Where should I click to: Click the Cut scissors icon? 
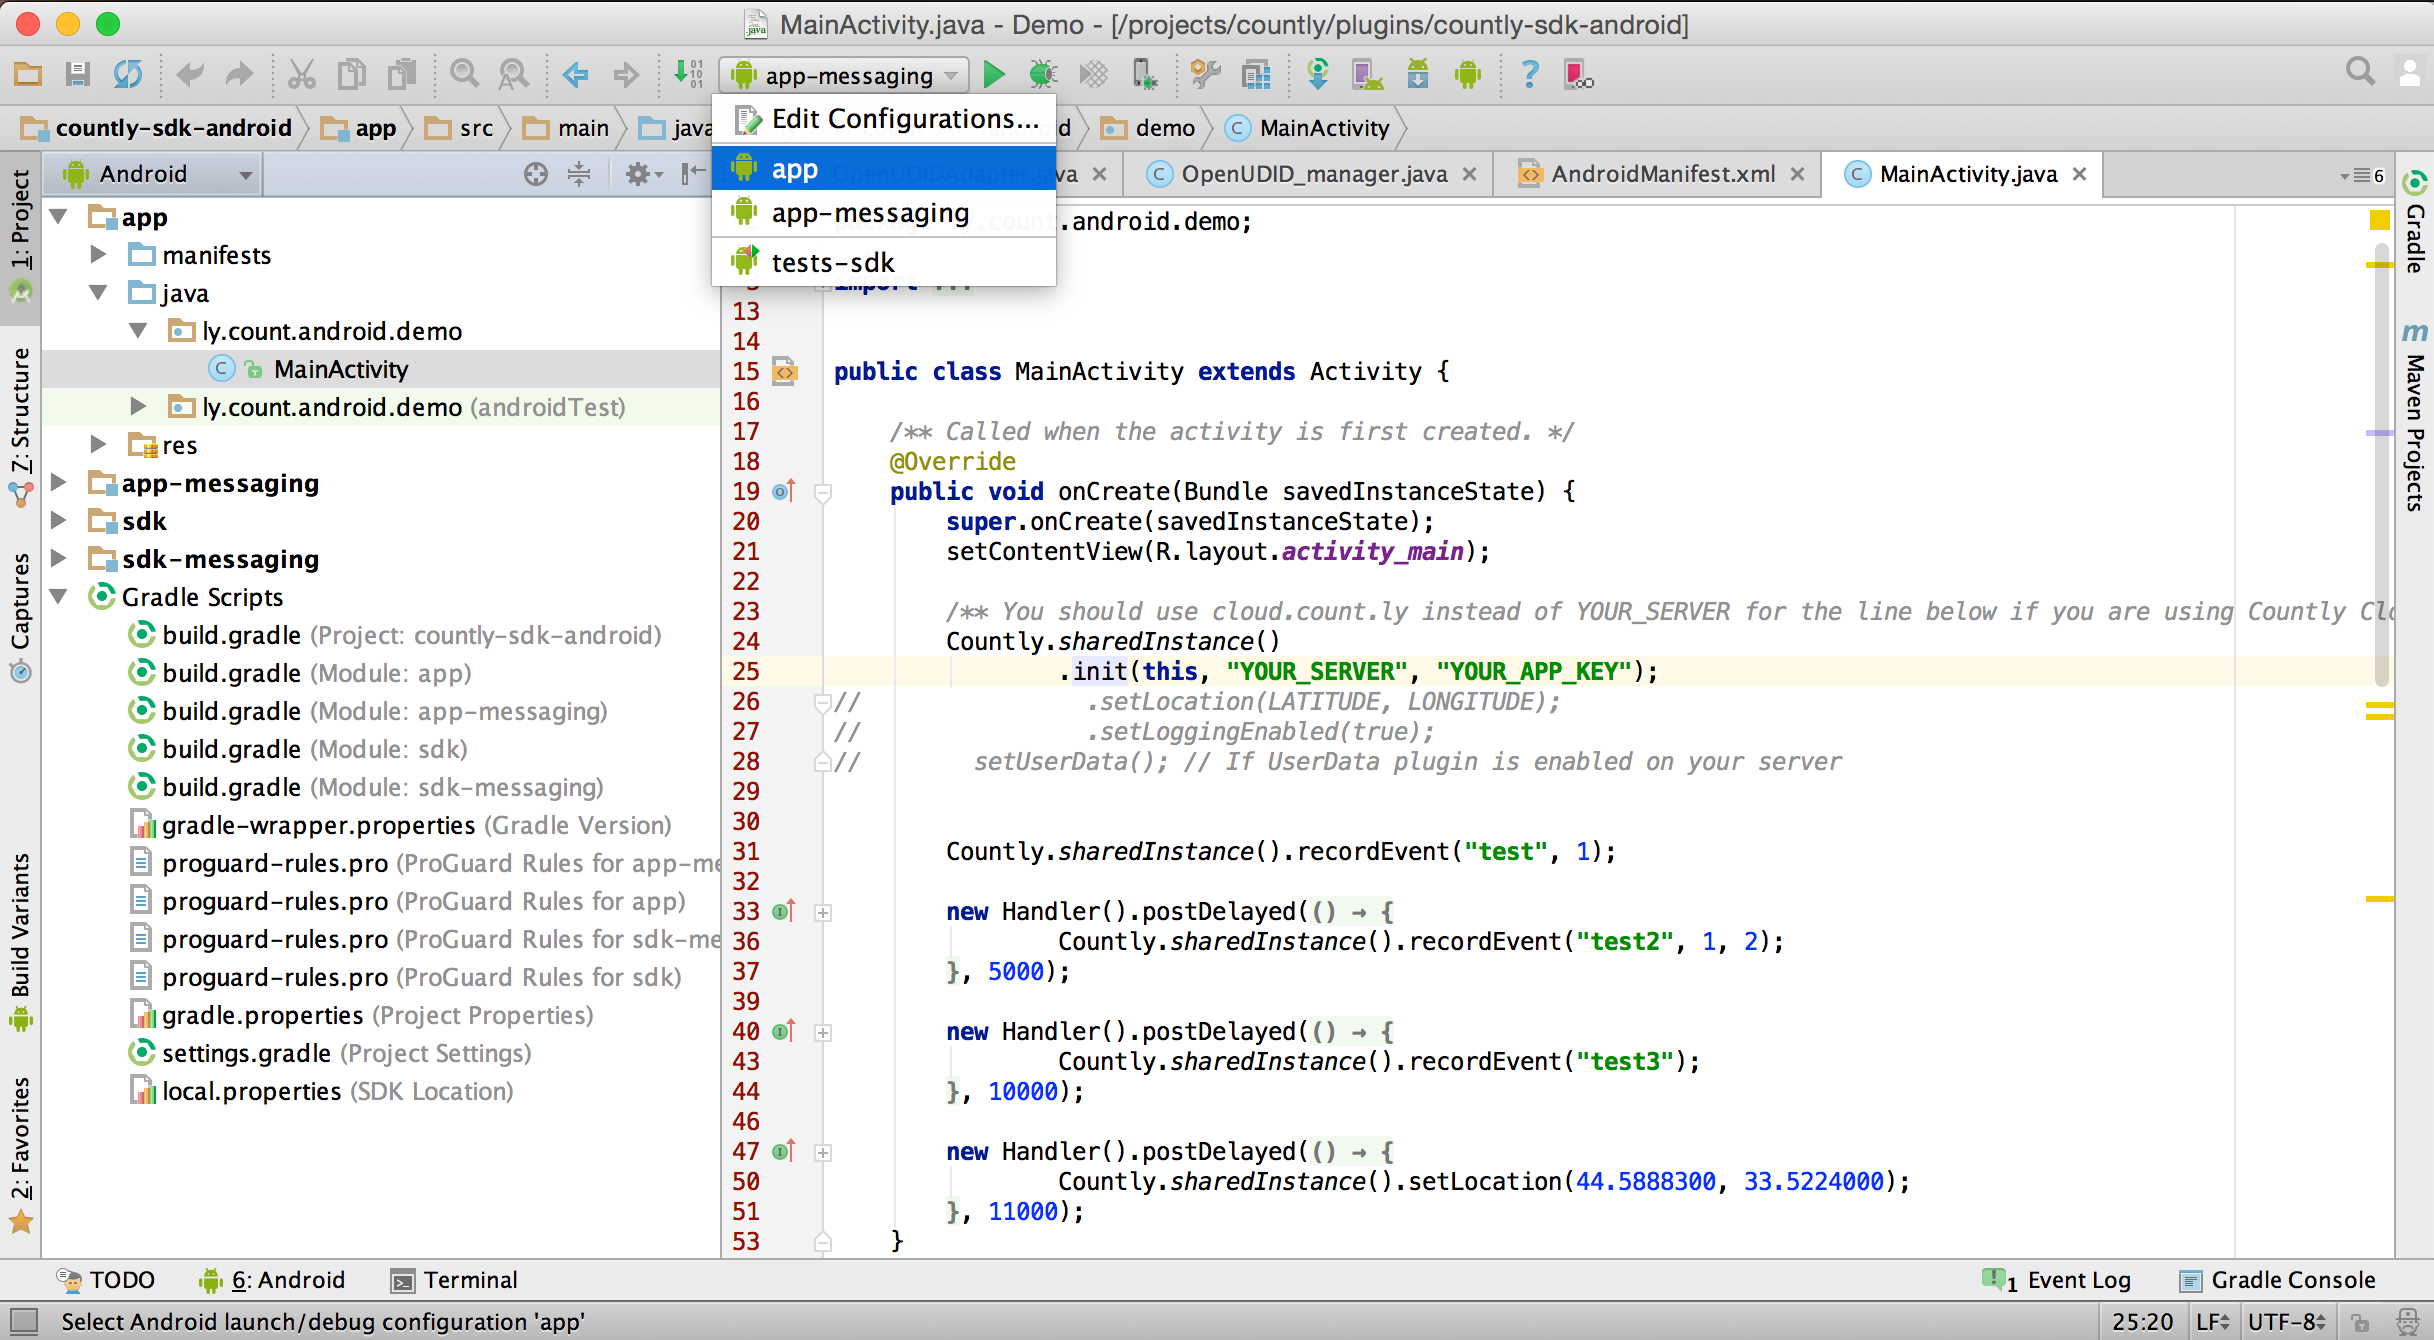pyautogui.click(x=301, y=75)
